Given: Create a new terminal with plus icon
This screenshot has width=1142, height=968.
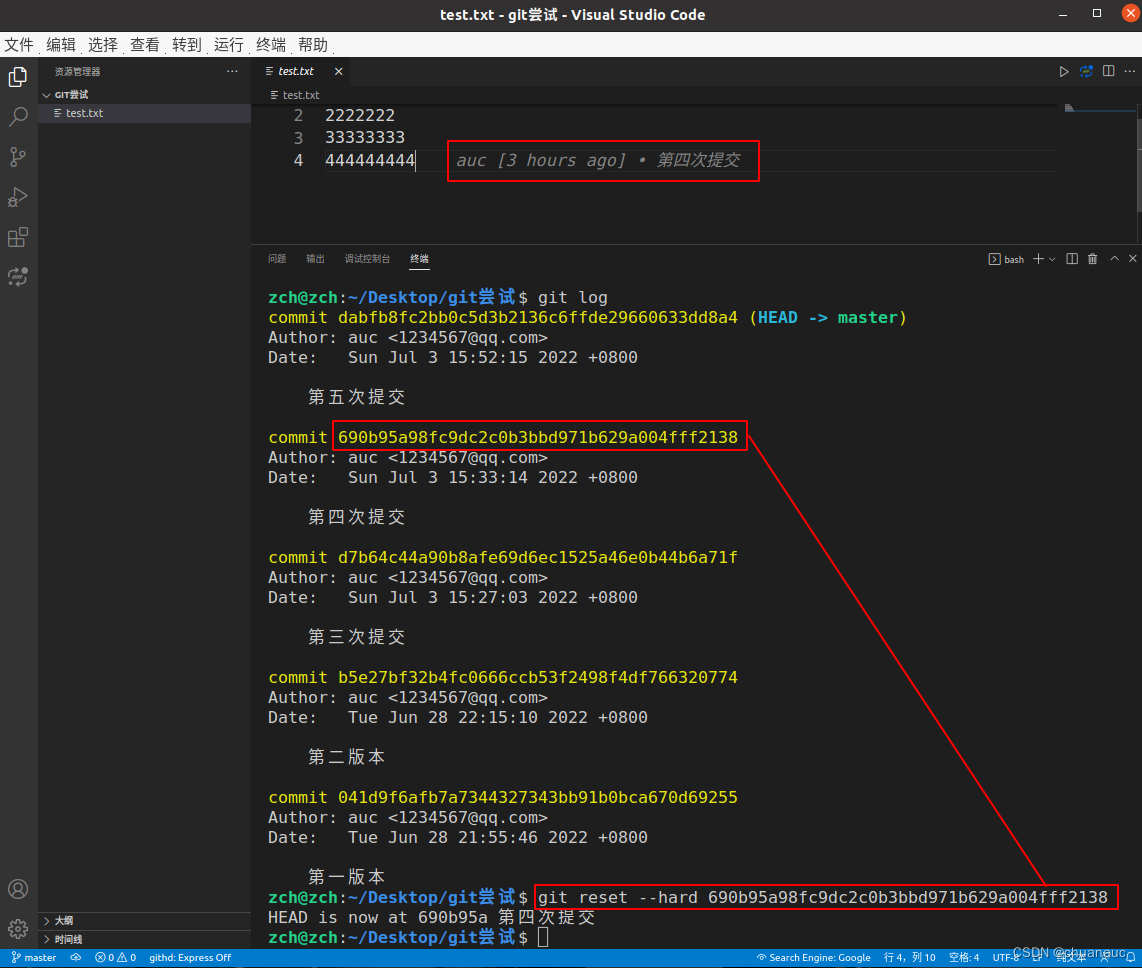Looking at the screenshot, I should [x=1039, y=259].
